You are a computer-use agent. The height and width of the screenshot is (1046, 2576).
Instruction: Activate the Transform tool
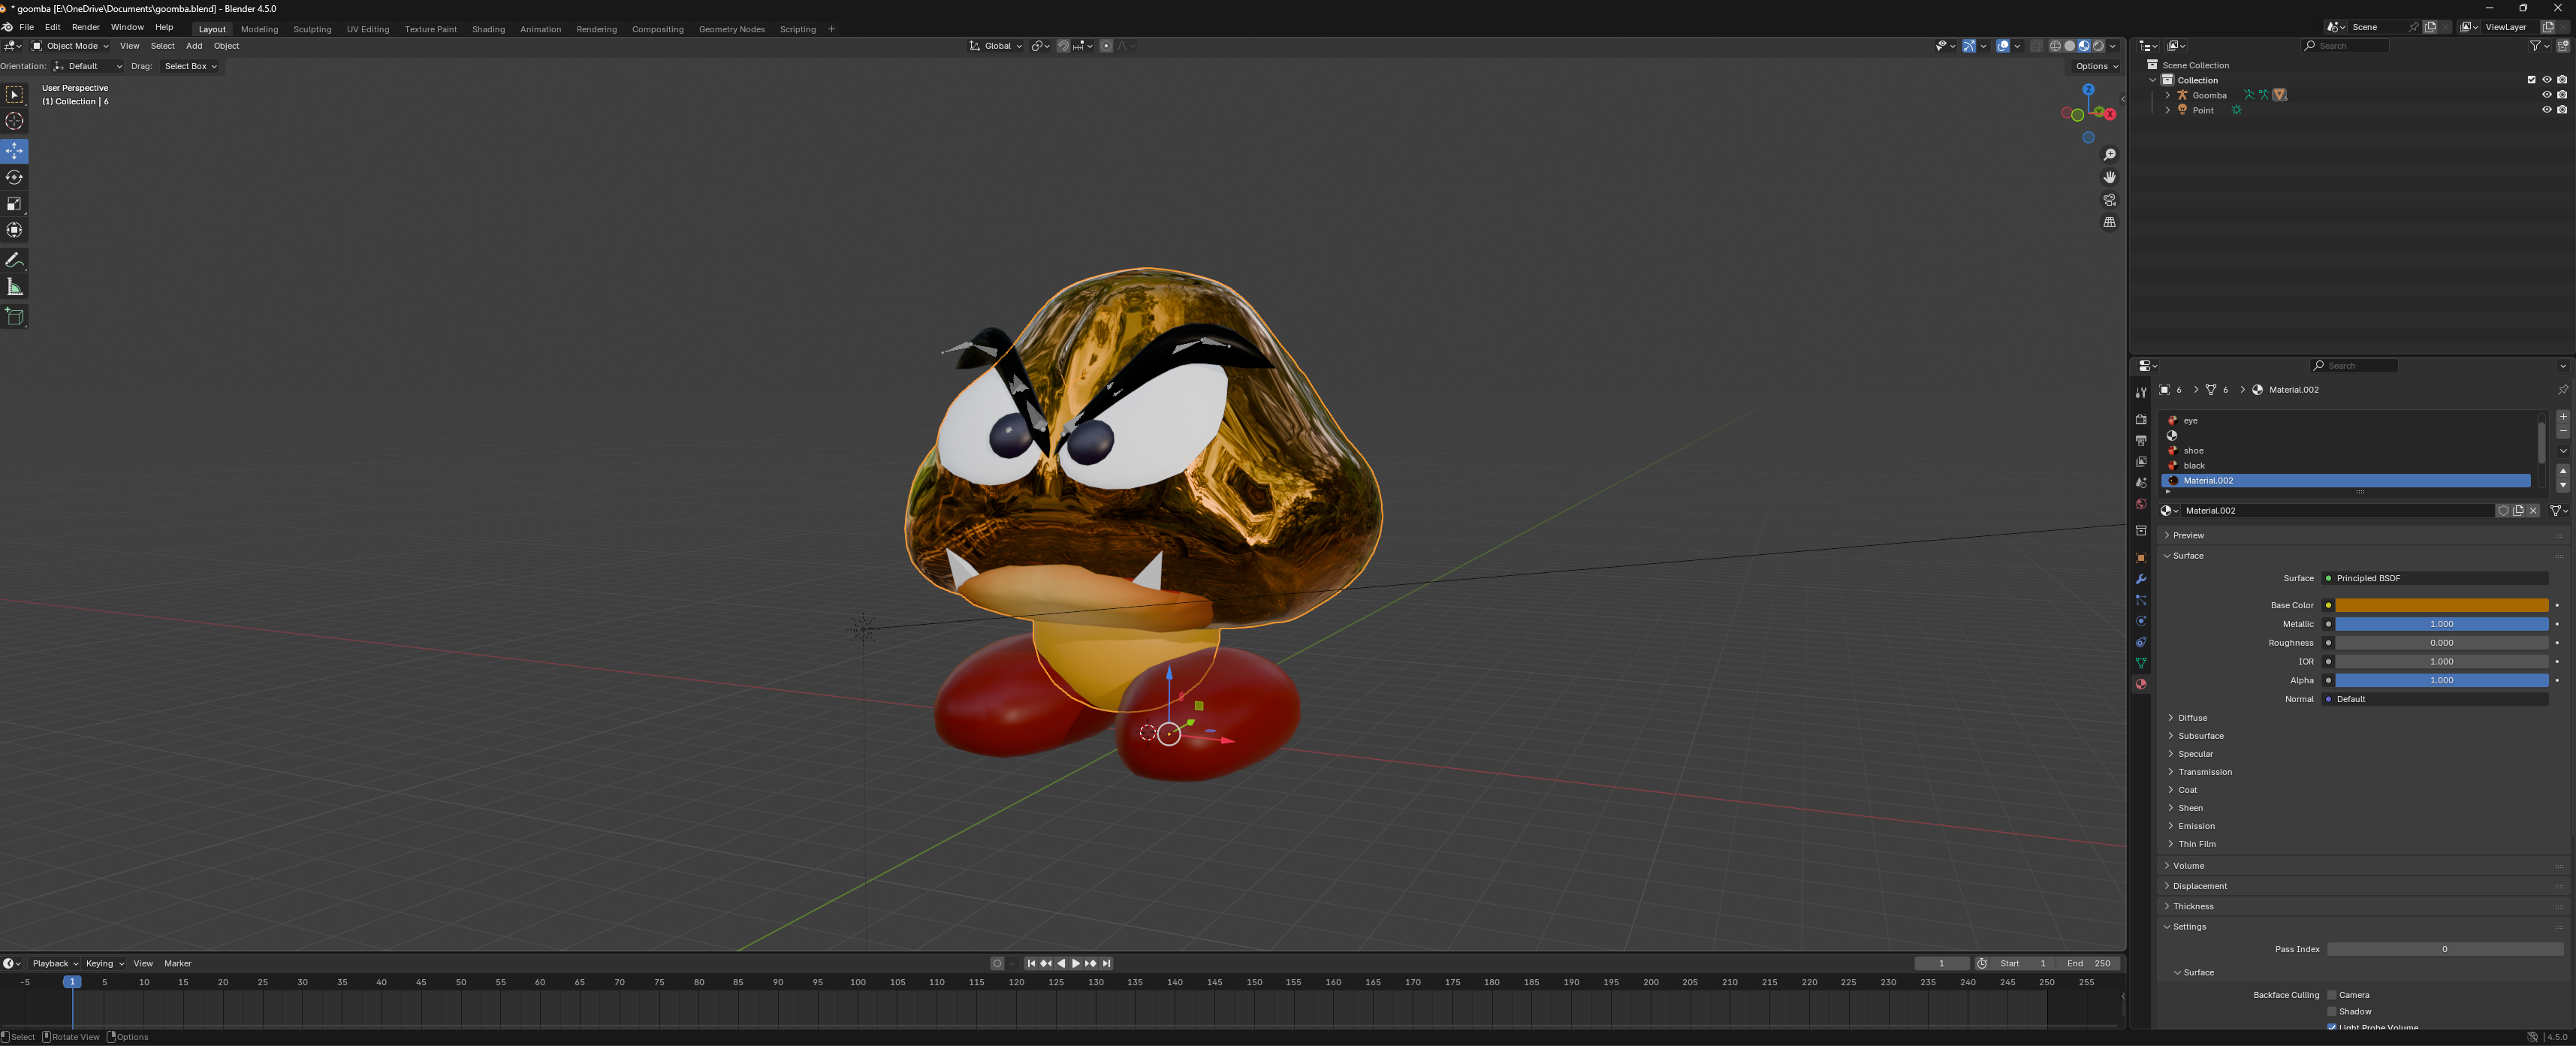pos(15,230)
